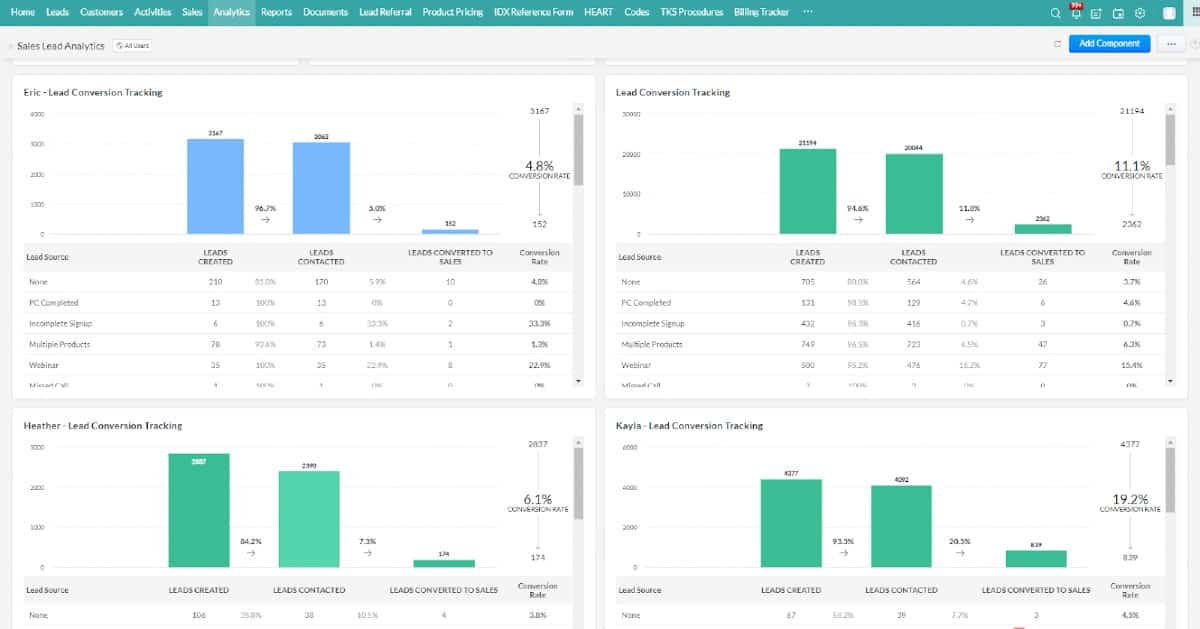
Task: Click Eric's blue bar labeled 3167
Action: [215, 186]
